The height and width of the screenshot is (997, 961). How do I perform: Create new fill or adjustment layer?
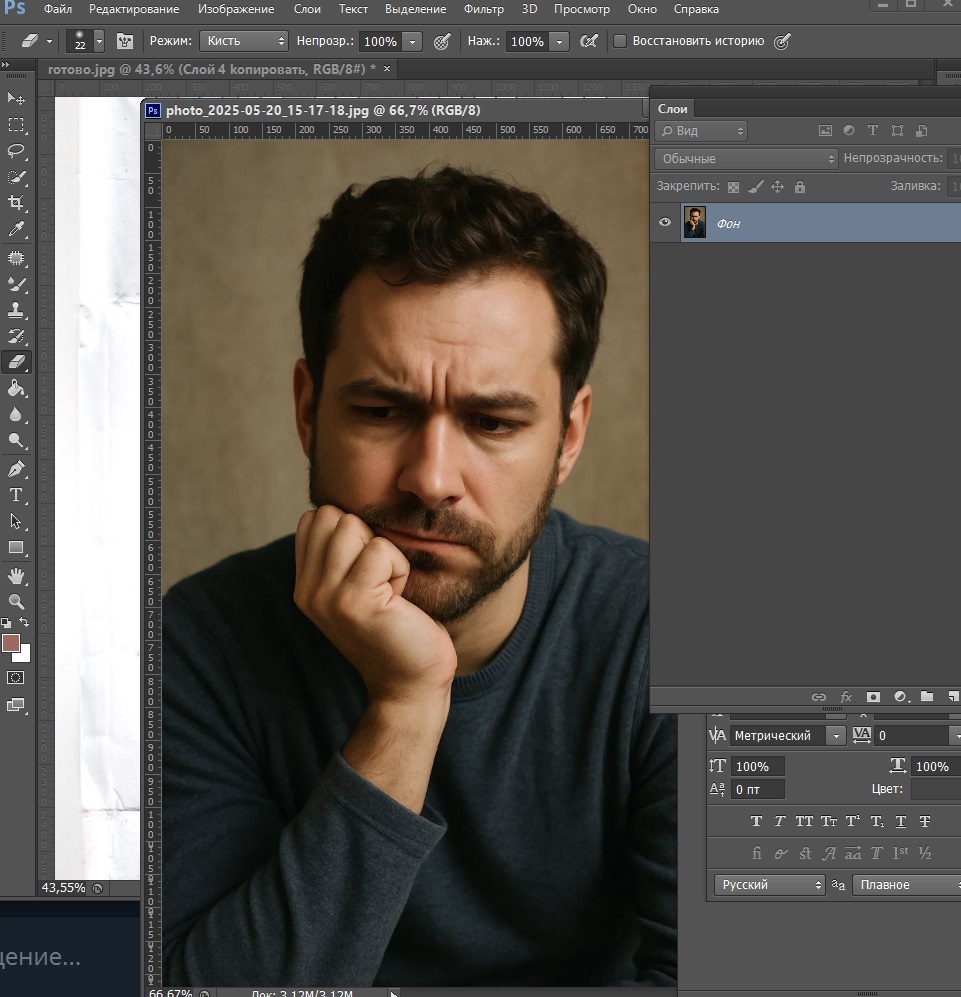(x=901, y=697)
